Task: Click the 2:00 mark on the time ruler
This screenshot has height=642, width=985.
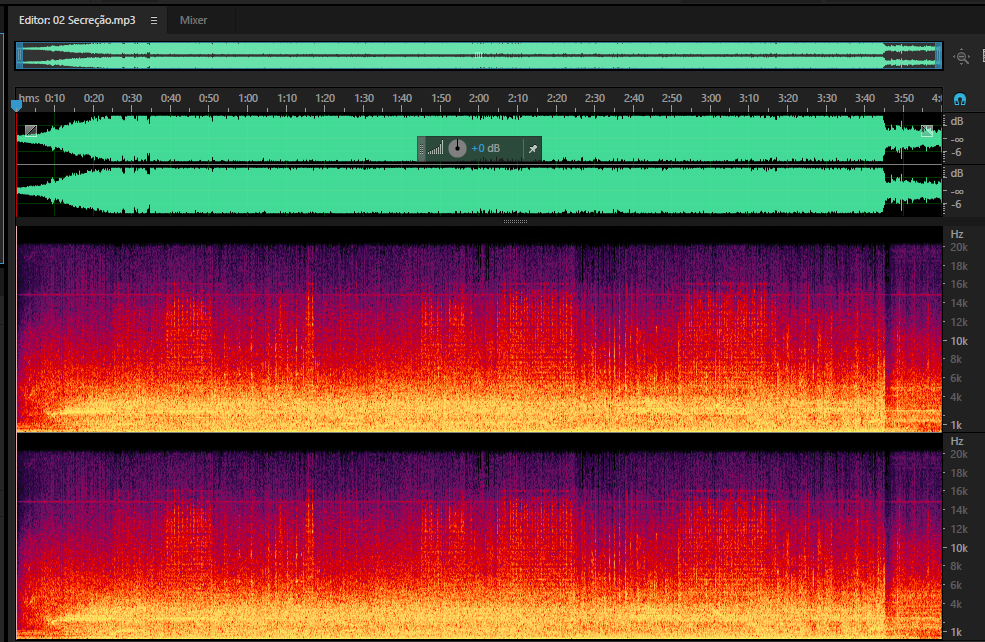Action: coord(479,98)
